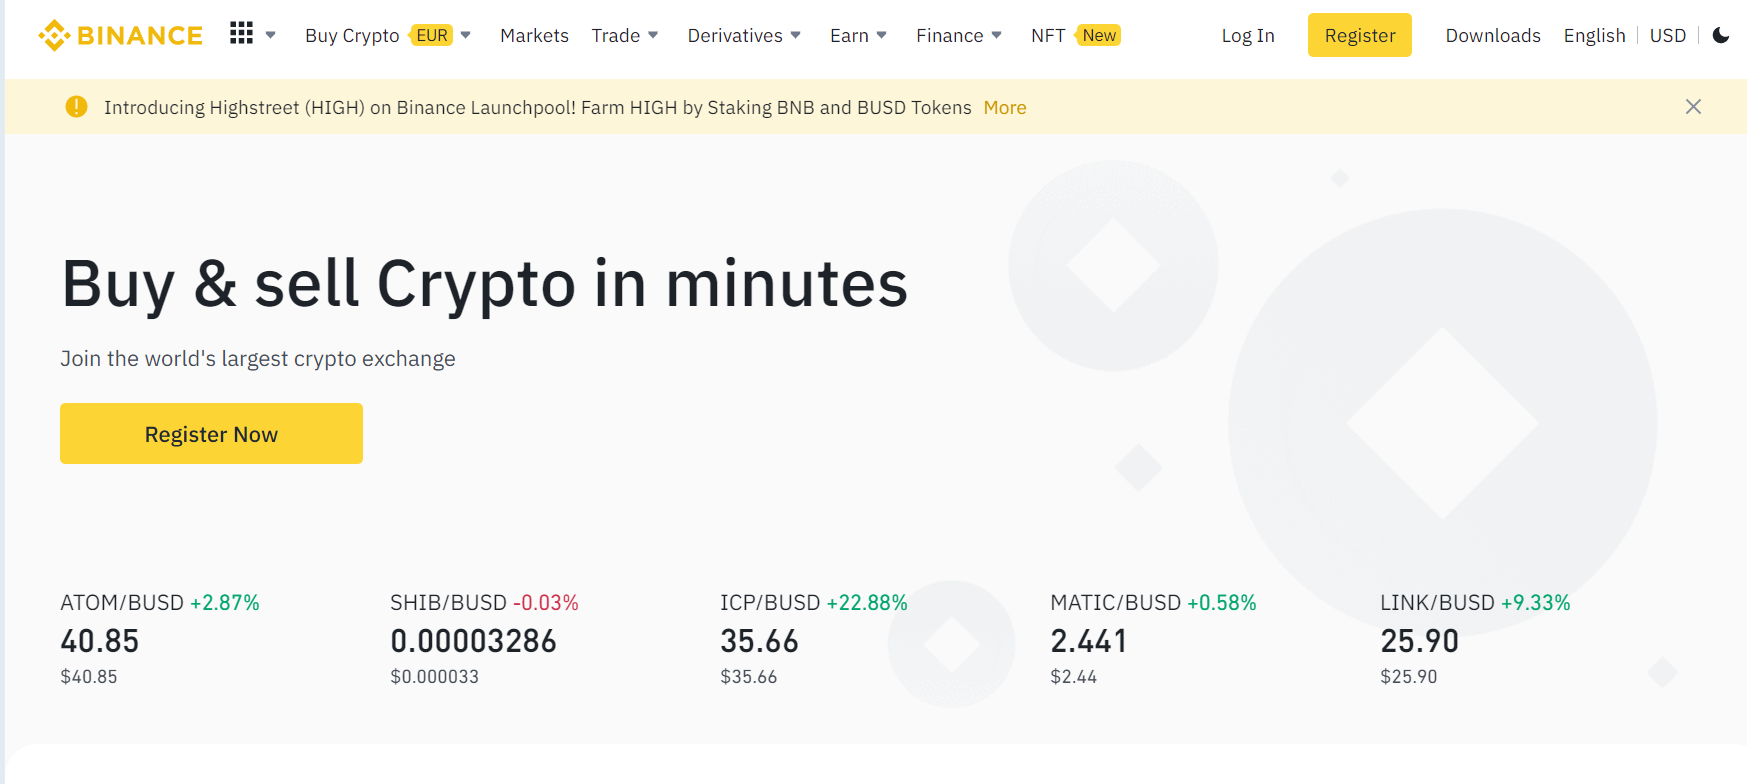The image size is (1747, 784).
Task: Open Buy Crypto menu
Action: click(x=352, y=36)
